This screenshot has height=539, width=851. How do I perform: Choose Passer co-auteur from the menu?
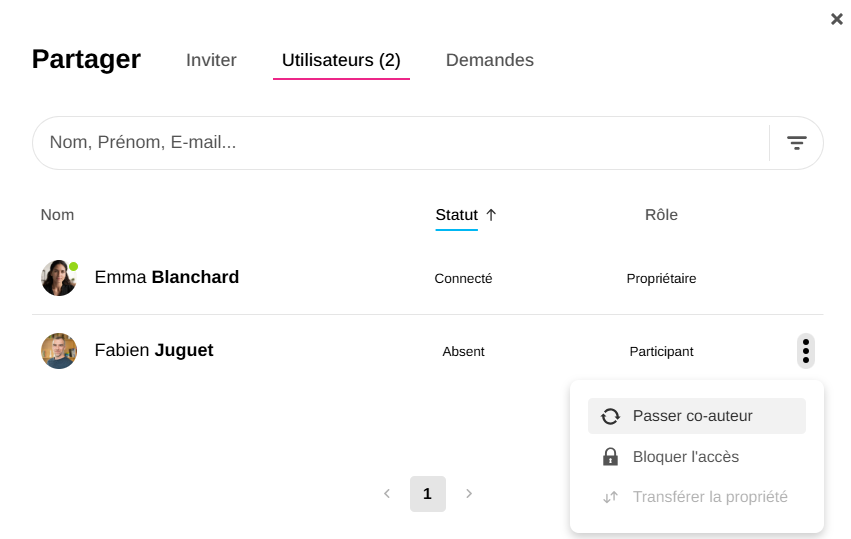coord(693,416)
